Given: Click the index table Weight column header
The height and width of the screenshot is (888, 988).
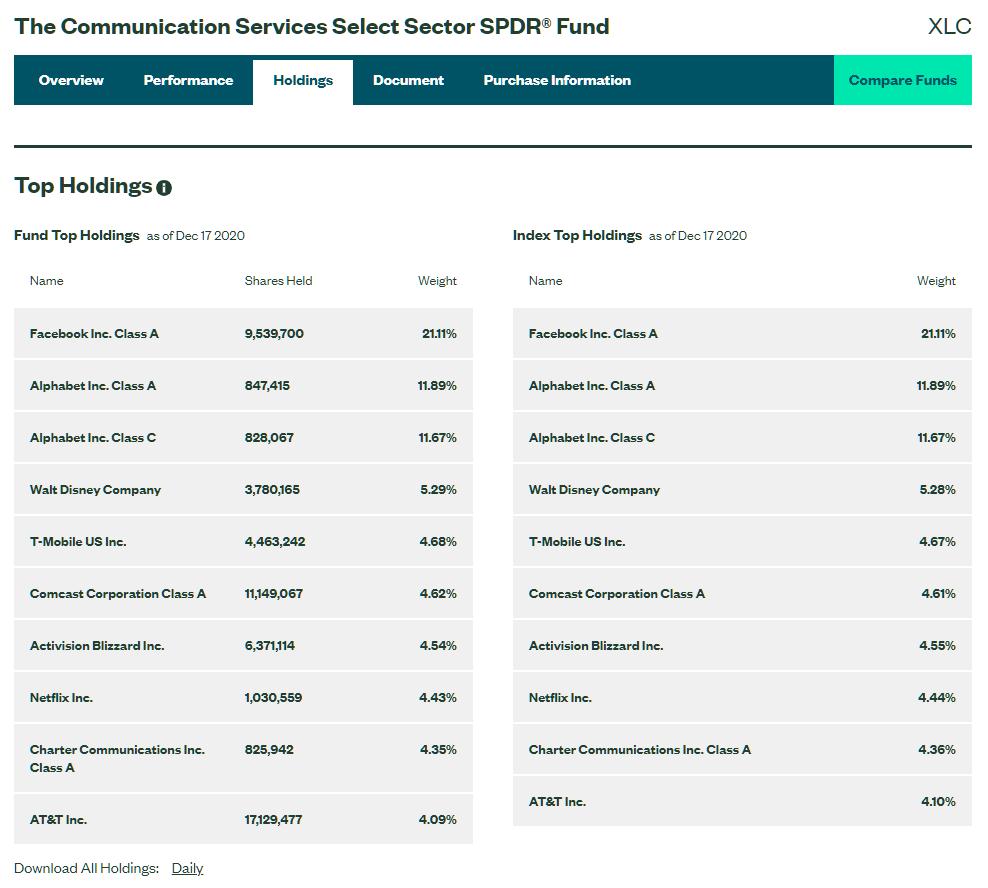Looking at the screenshot, I should tap(936, 281).
